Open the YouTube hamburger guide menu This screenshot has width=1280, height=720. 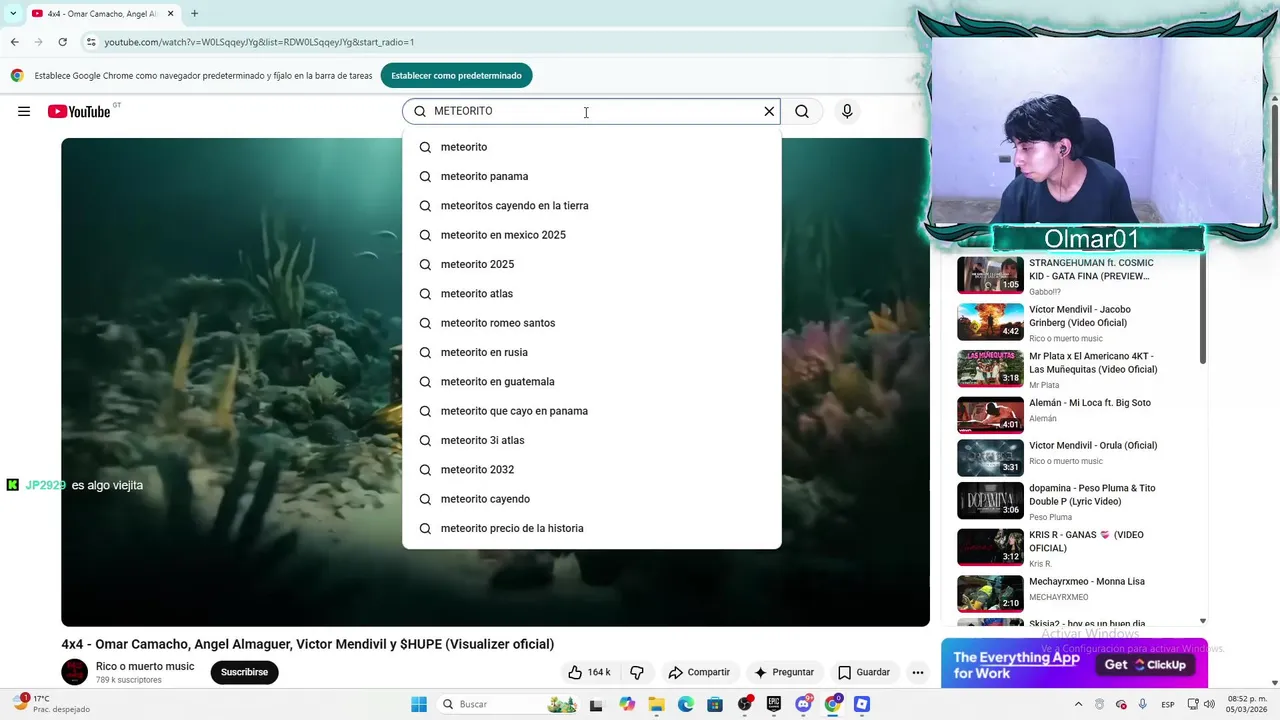coord(24,111)
